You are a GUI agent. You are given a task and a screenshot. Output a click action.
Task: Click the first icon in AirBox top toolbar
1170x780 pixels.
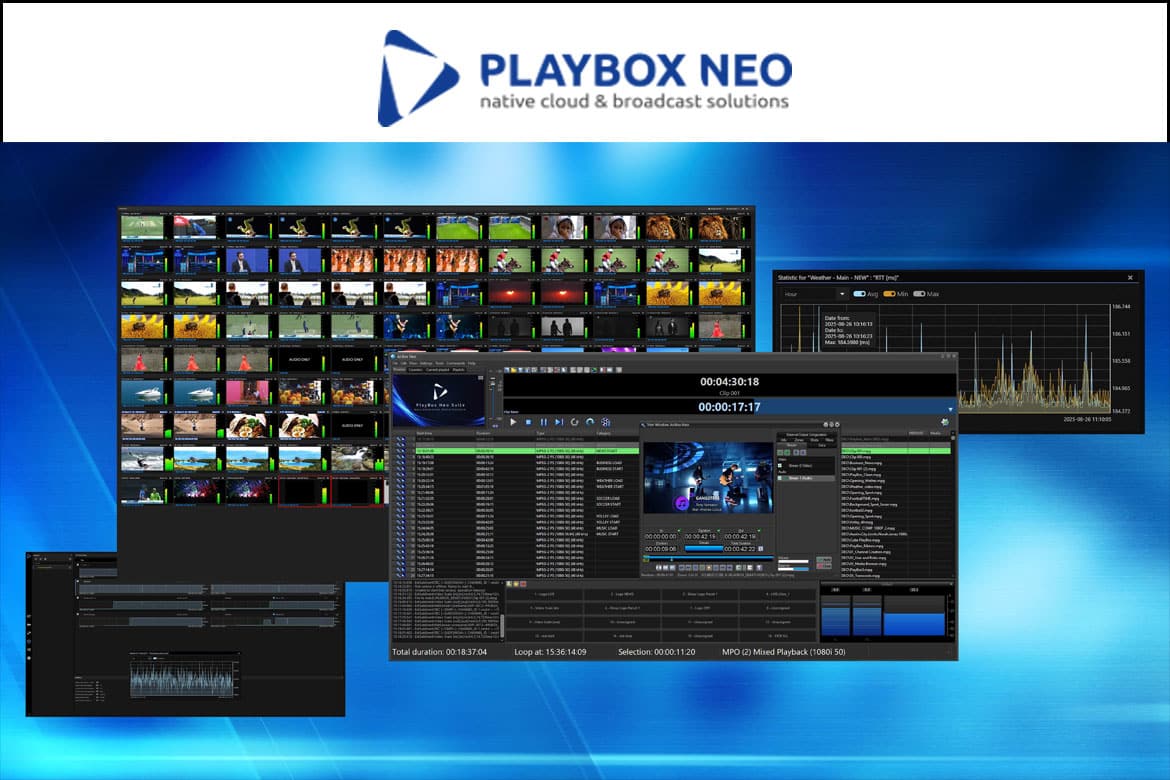507,369
